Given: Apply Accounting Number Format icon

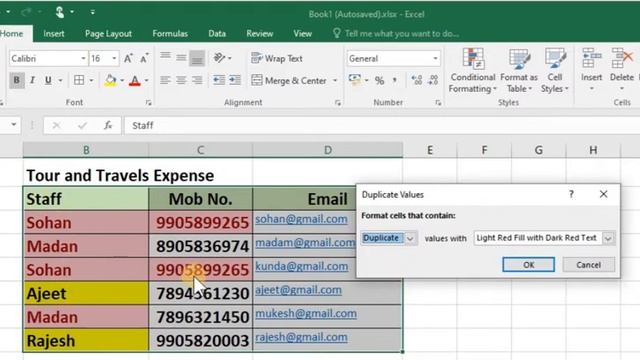Looking at the screenshot, I should (x=354, y=80).
